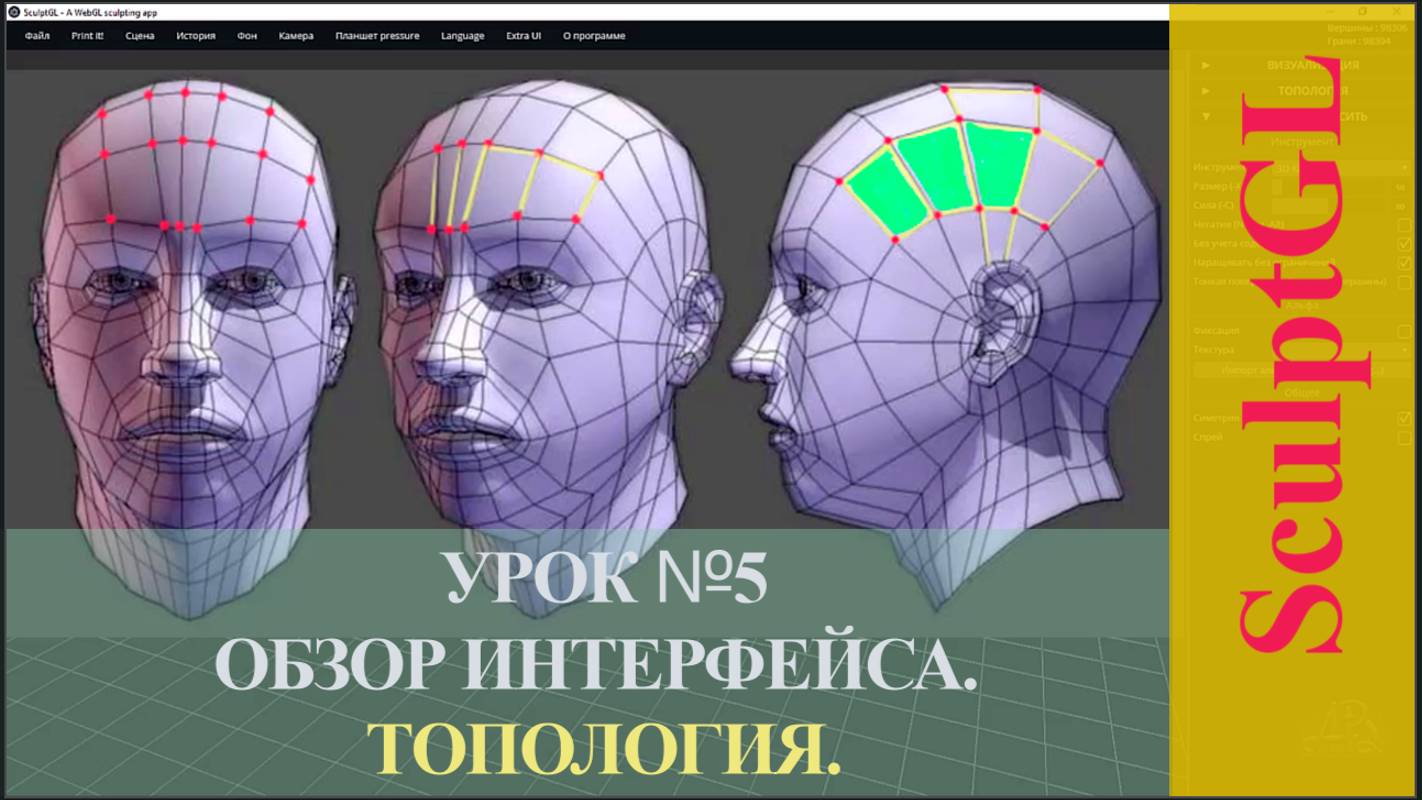Open the Print it! menu
1422x800 pixels.
pos(87,36)
